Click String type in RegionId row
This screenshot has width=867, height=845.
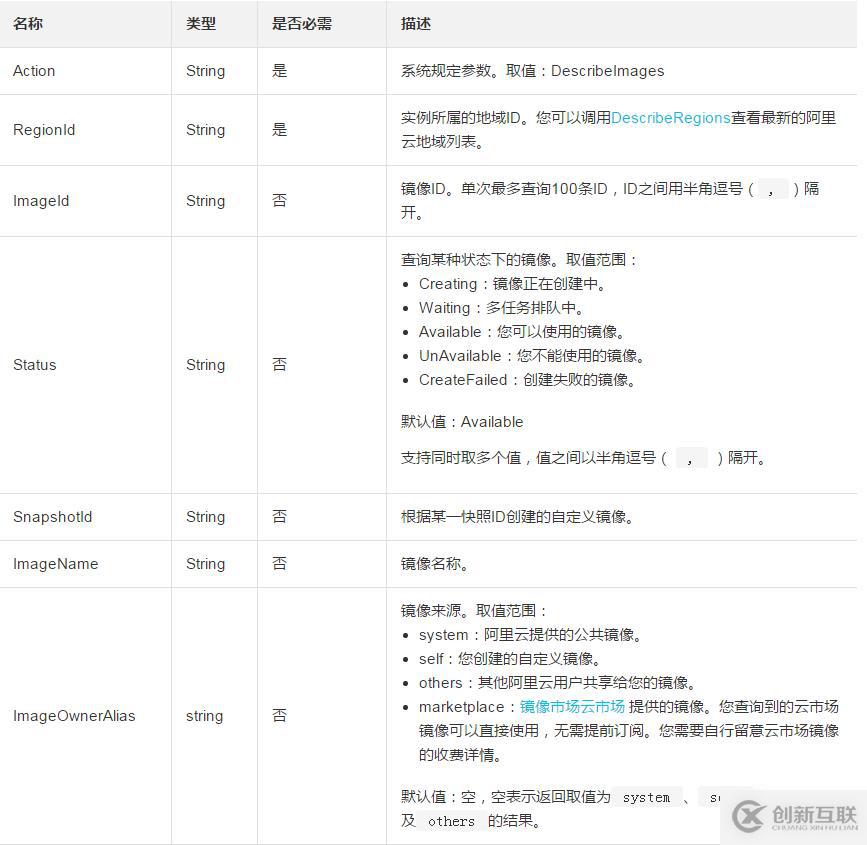[x=206, y=130]
